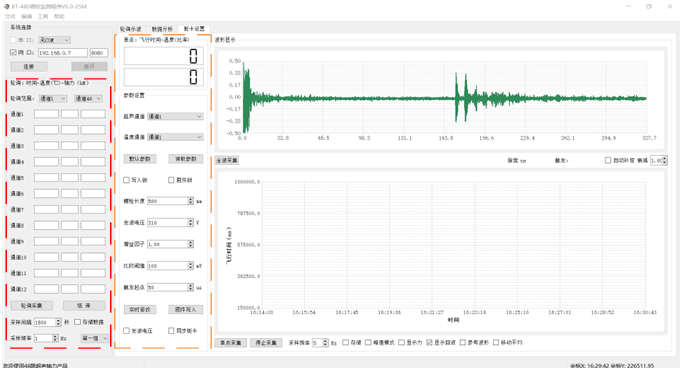Toggle the 自动补偿 checkbox above the chart
Screen dimensions: 685x371
(608, 160)
